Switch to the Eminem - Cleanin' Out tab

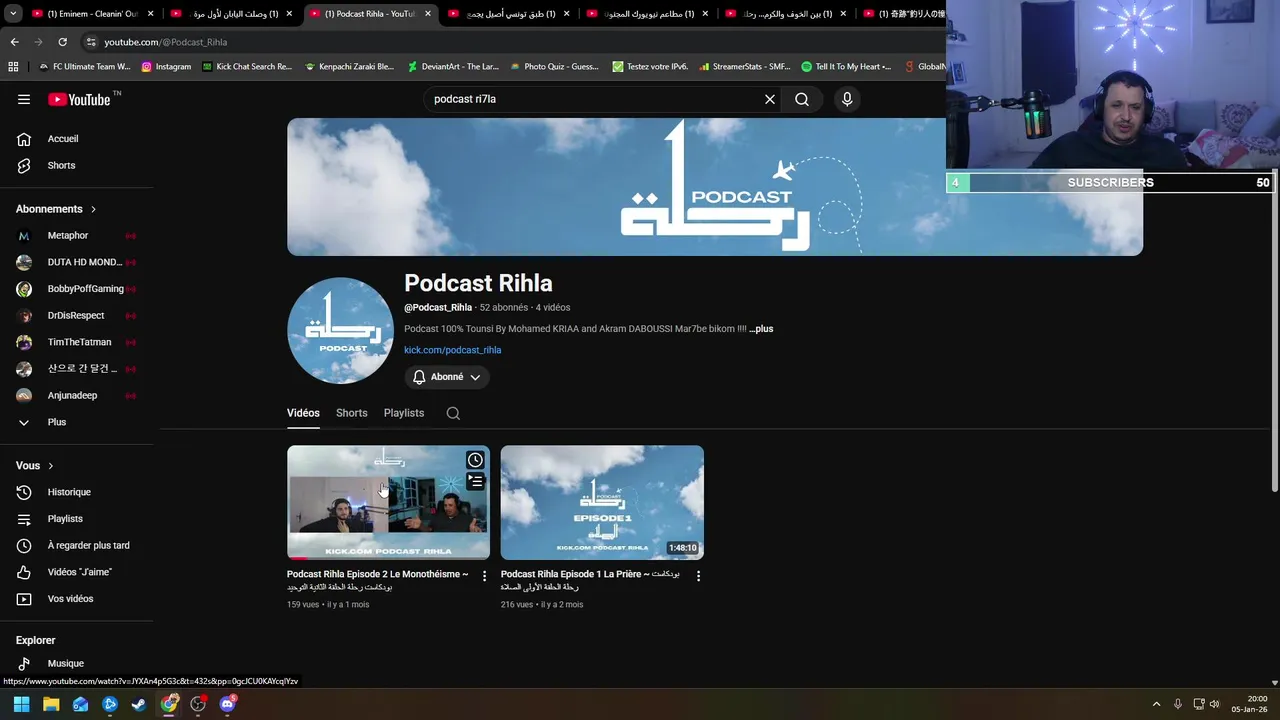[x=85, y=14]
